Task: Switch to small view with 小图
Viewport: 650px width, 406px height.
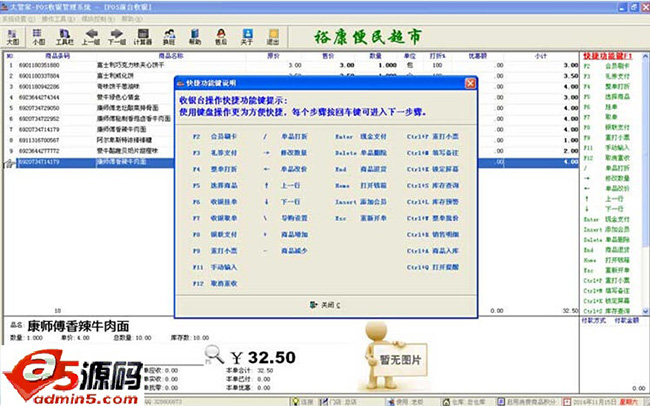Action: click(39, 37)
